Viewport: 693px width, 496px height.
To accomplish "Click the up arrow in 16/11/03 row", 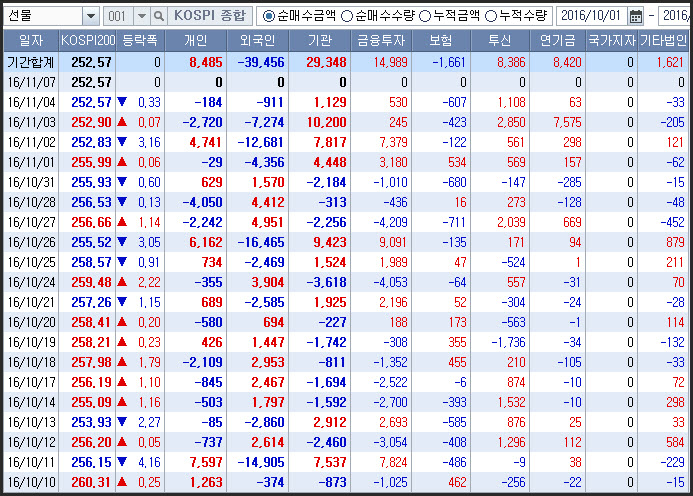I will 122,122.
